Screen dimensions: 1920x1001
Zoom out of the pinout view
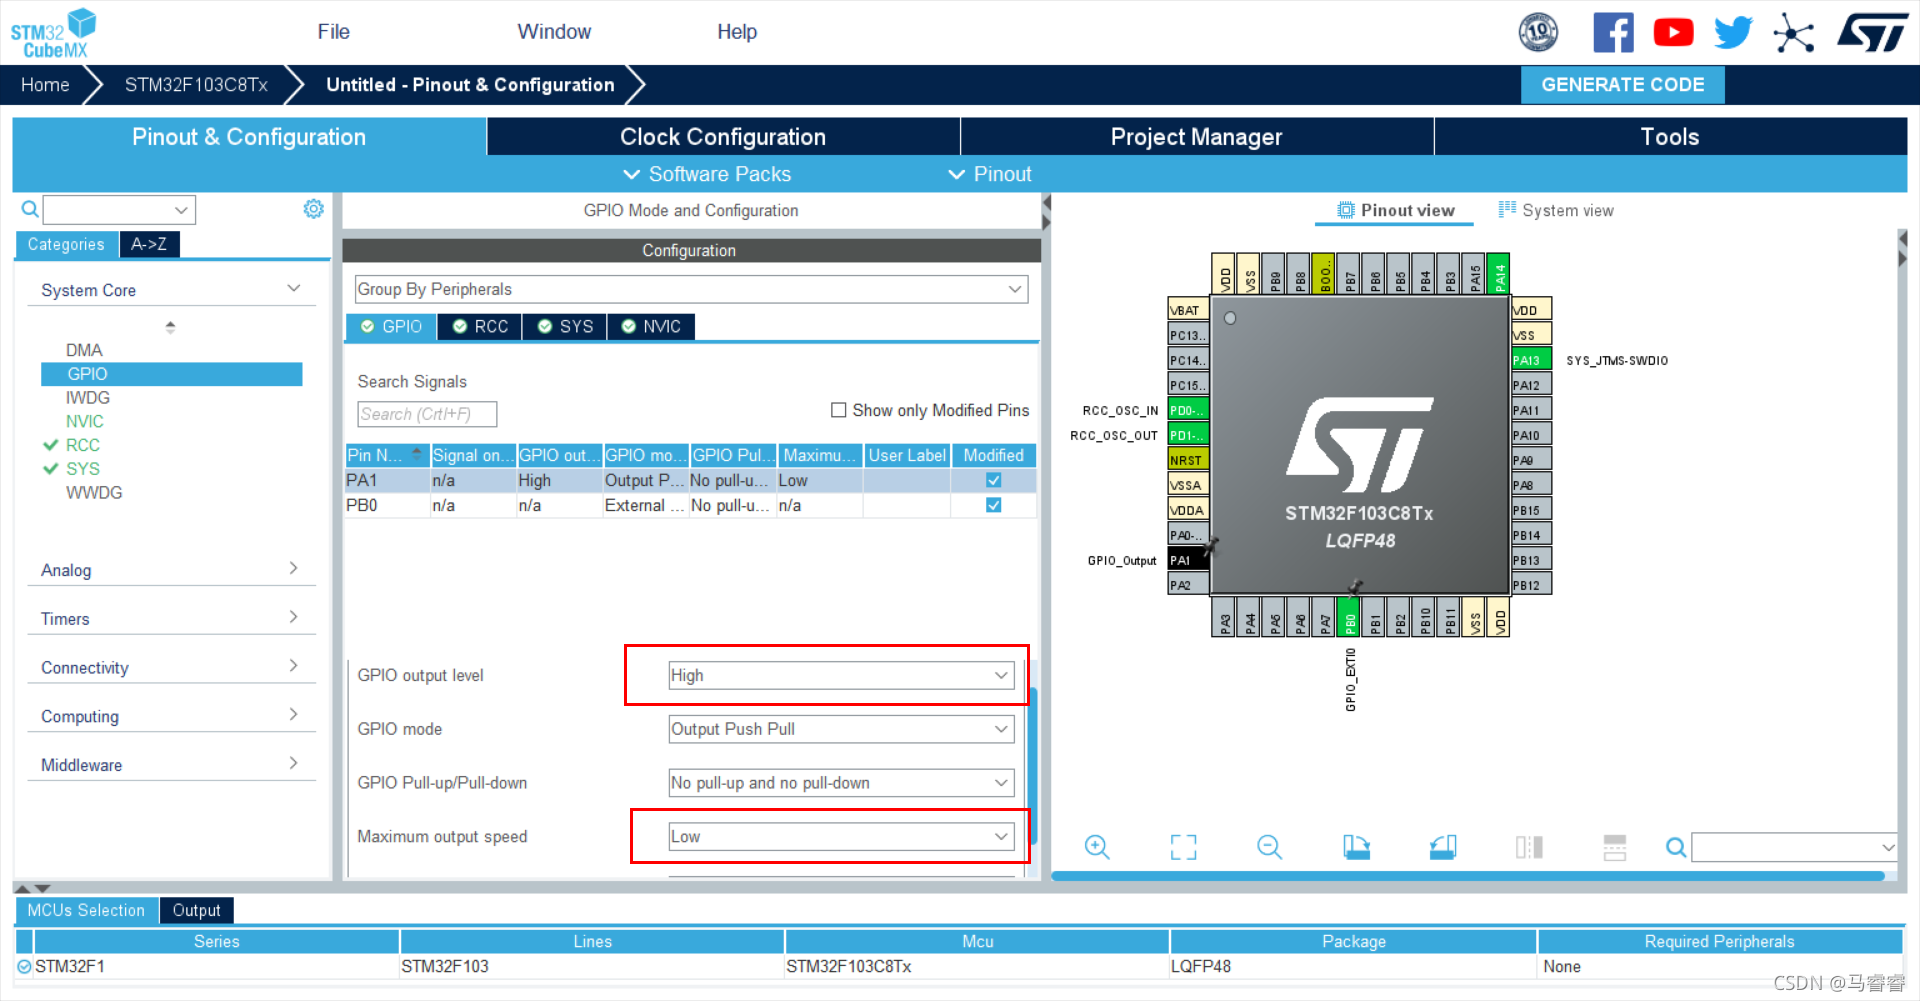point(1270,847)
